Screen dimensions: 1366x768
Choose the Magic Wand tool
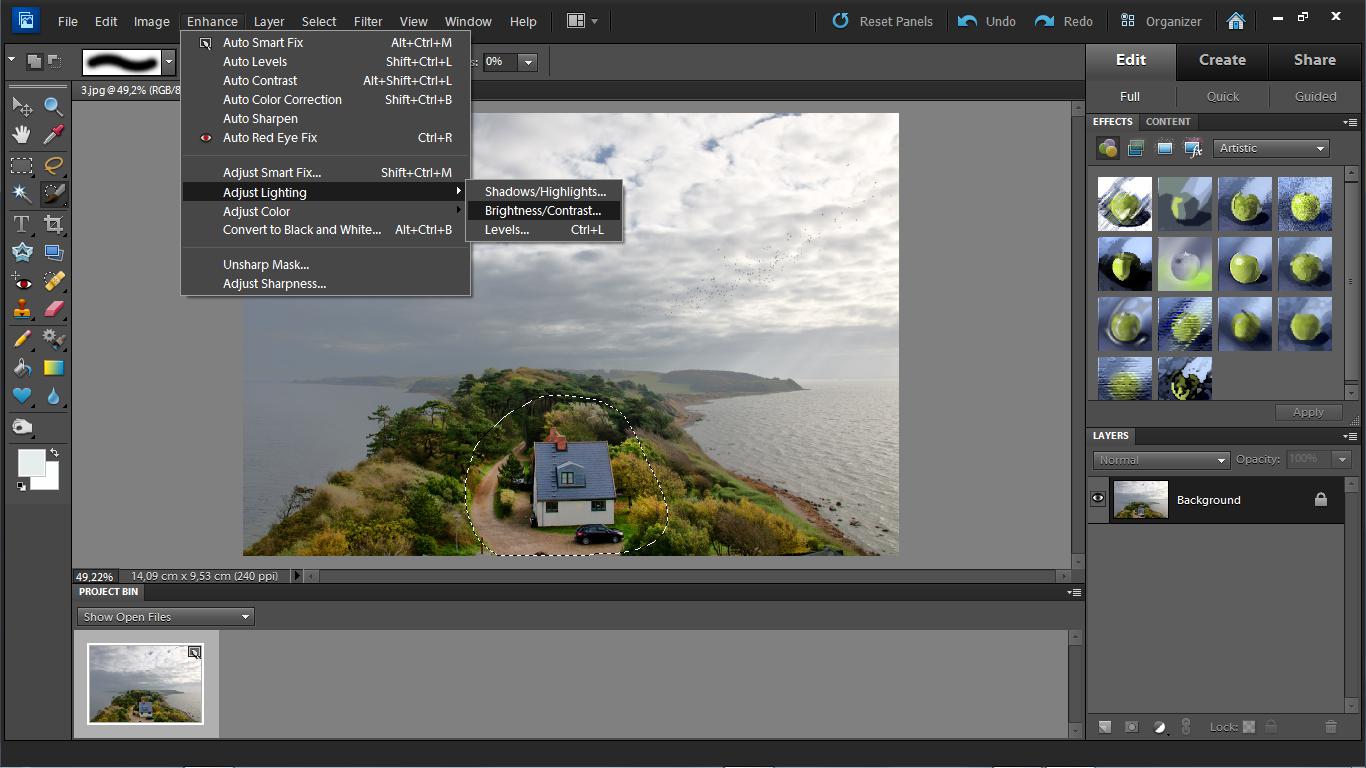21,193
